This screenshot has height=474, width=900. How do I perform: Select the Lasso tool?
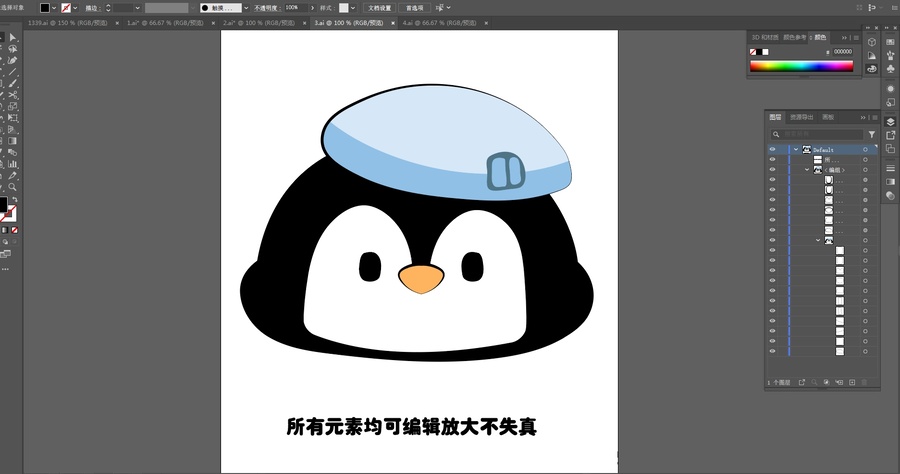[x=13, y=49]
